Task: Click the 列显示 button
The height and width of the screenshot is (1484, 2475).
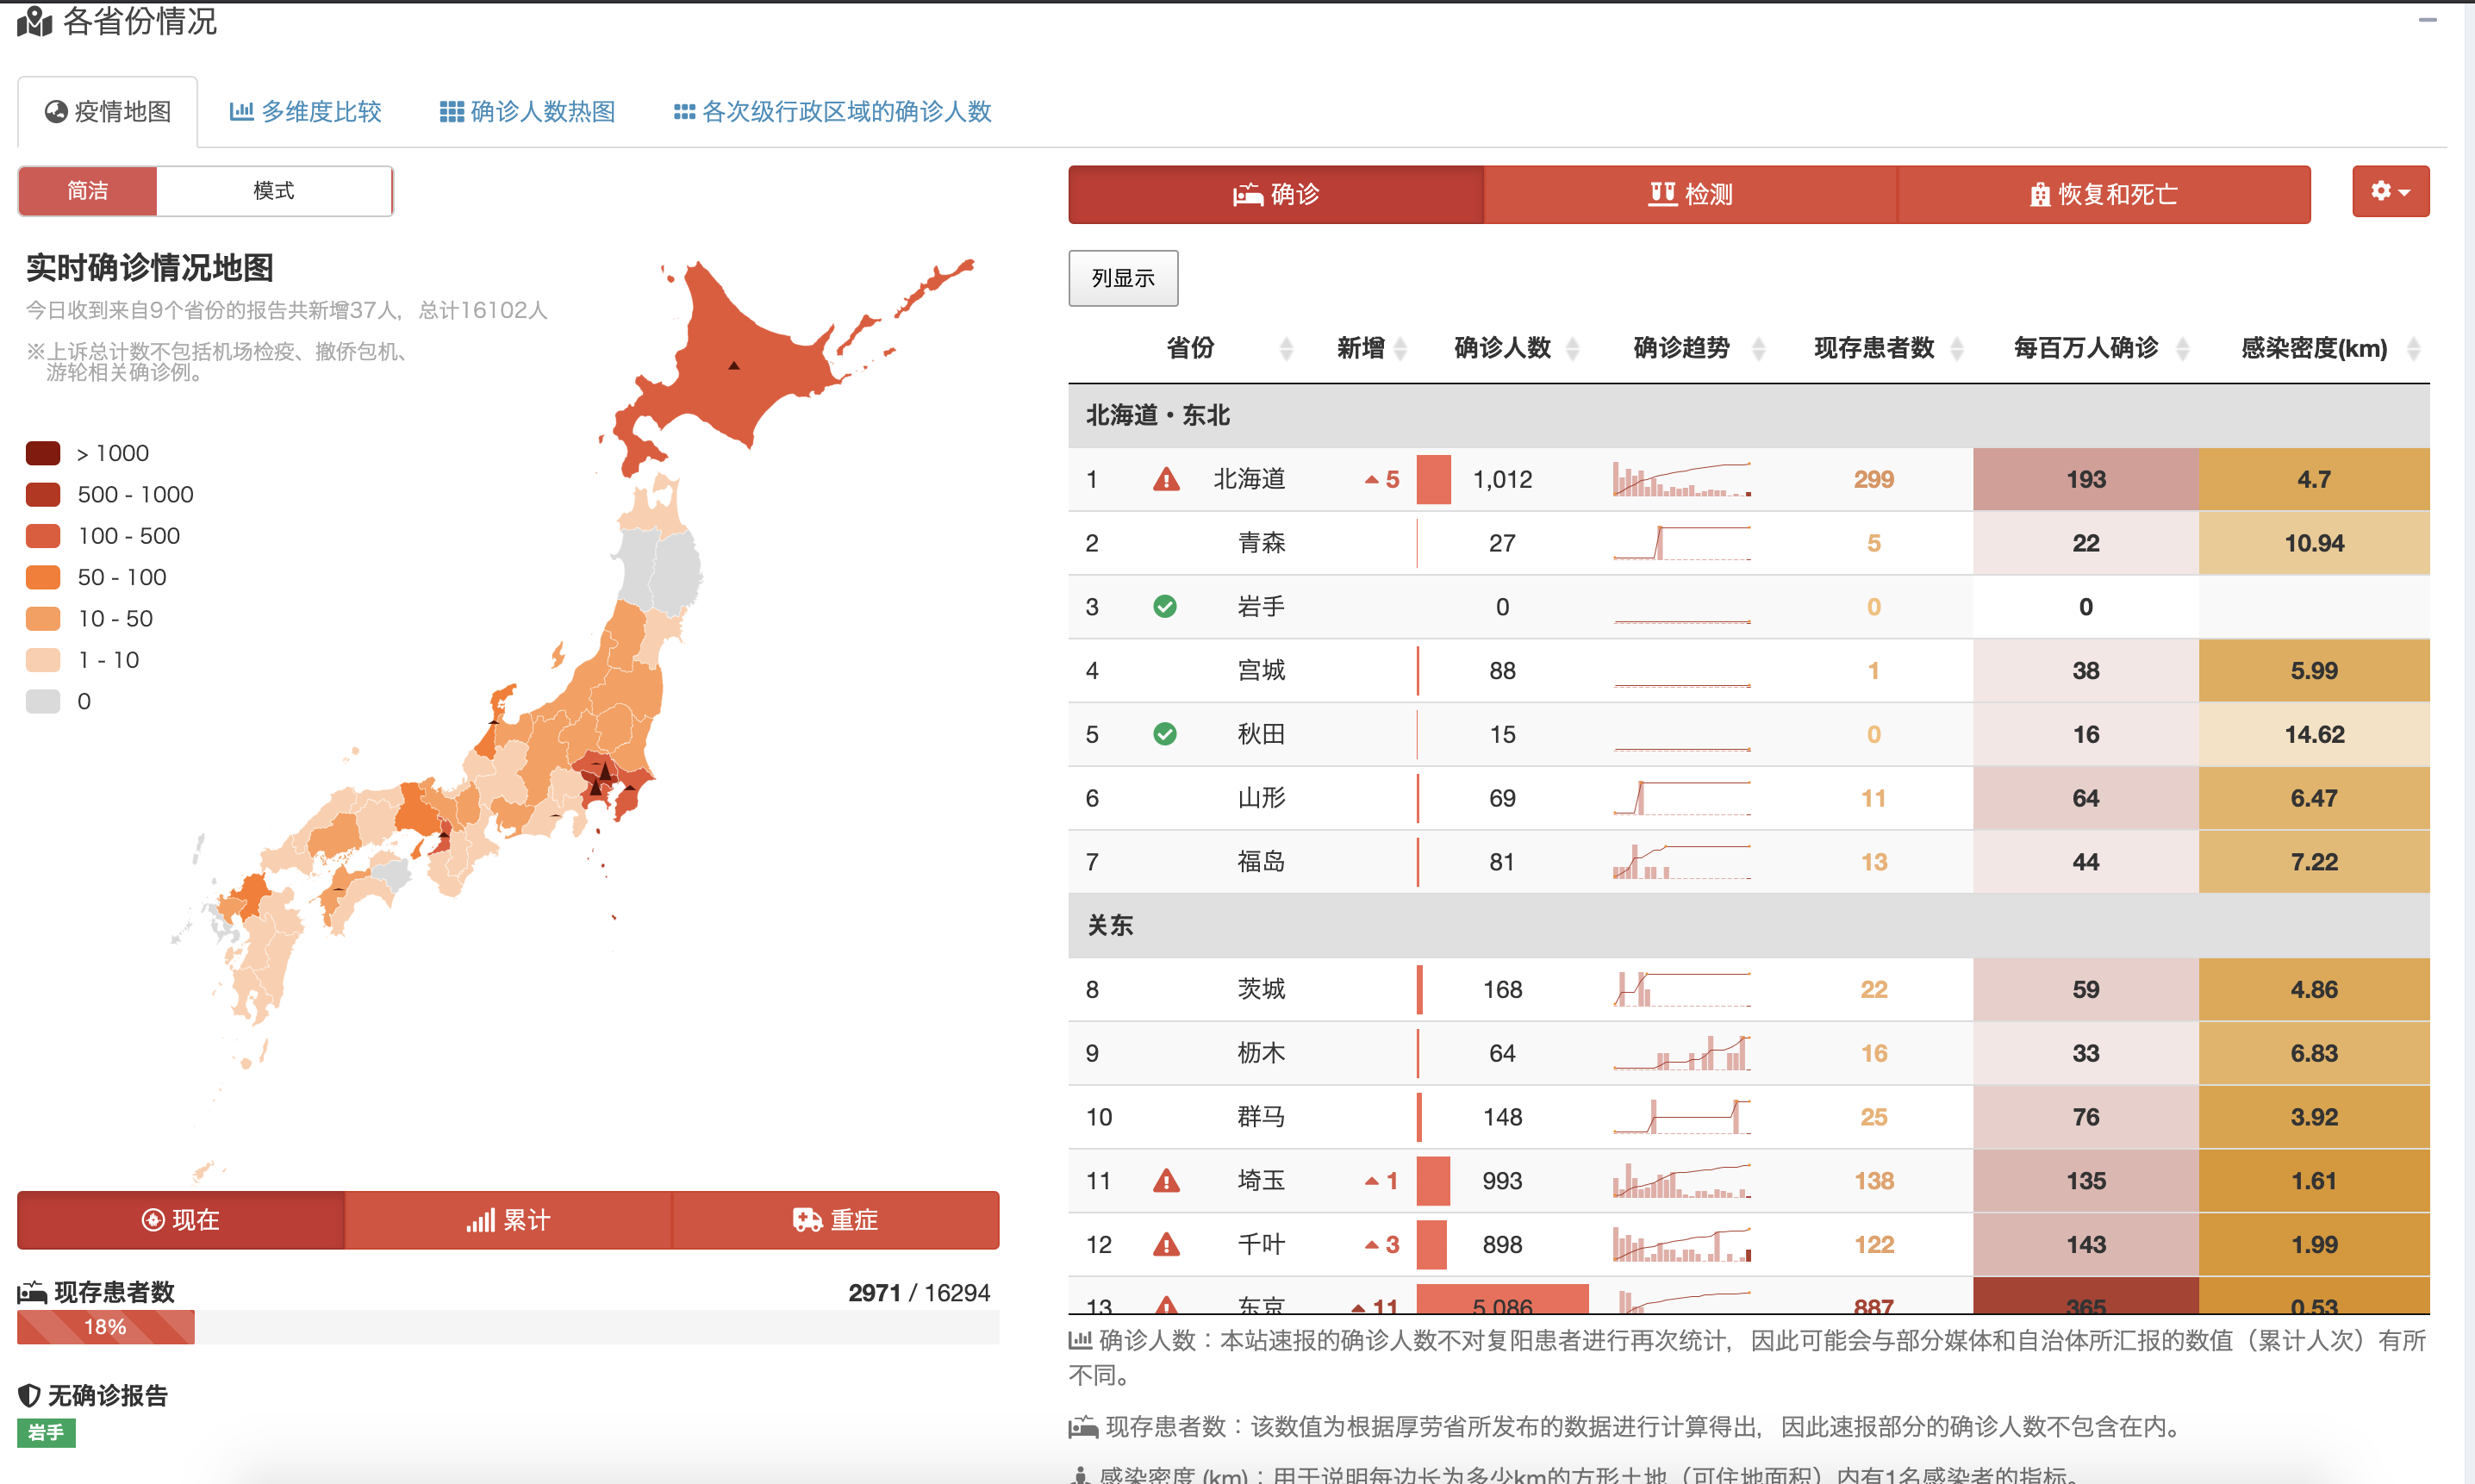Action: tap(1123, 278)
